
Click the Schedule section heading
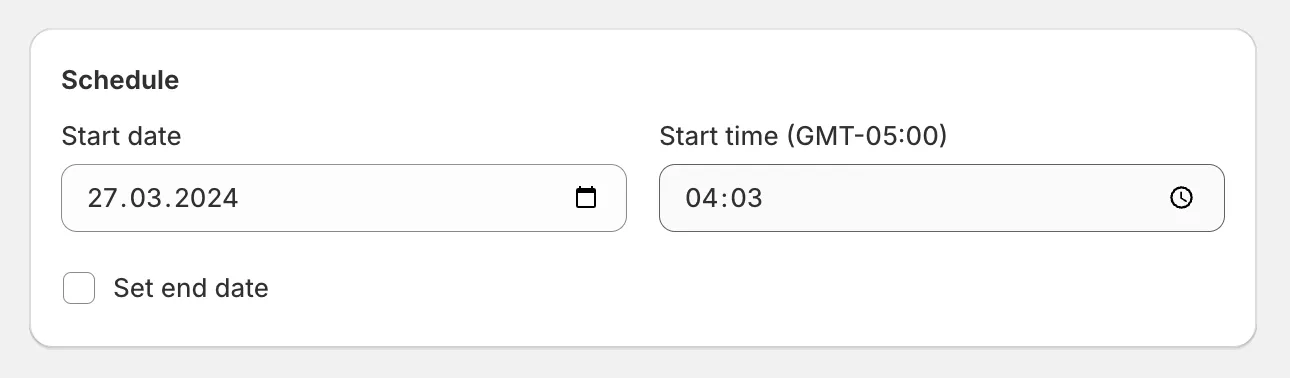120,80
